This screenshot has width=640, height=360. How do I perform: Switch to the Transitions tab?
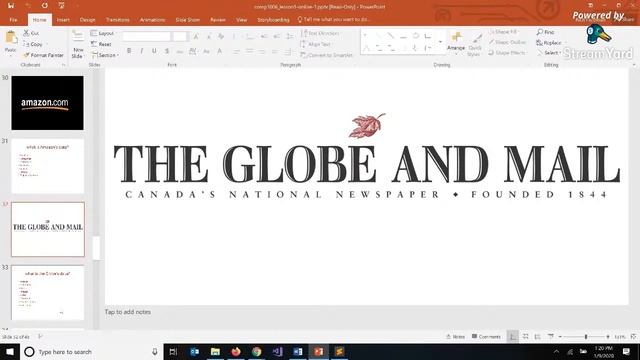(118, 20)
